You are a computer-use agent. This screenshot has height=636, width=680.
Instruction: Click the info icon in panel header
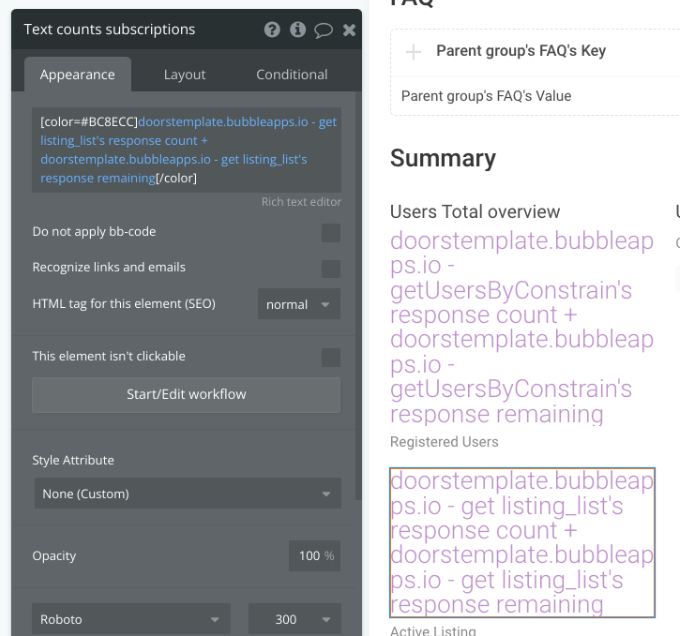[298, 29]
